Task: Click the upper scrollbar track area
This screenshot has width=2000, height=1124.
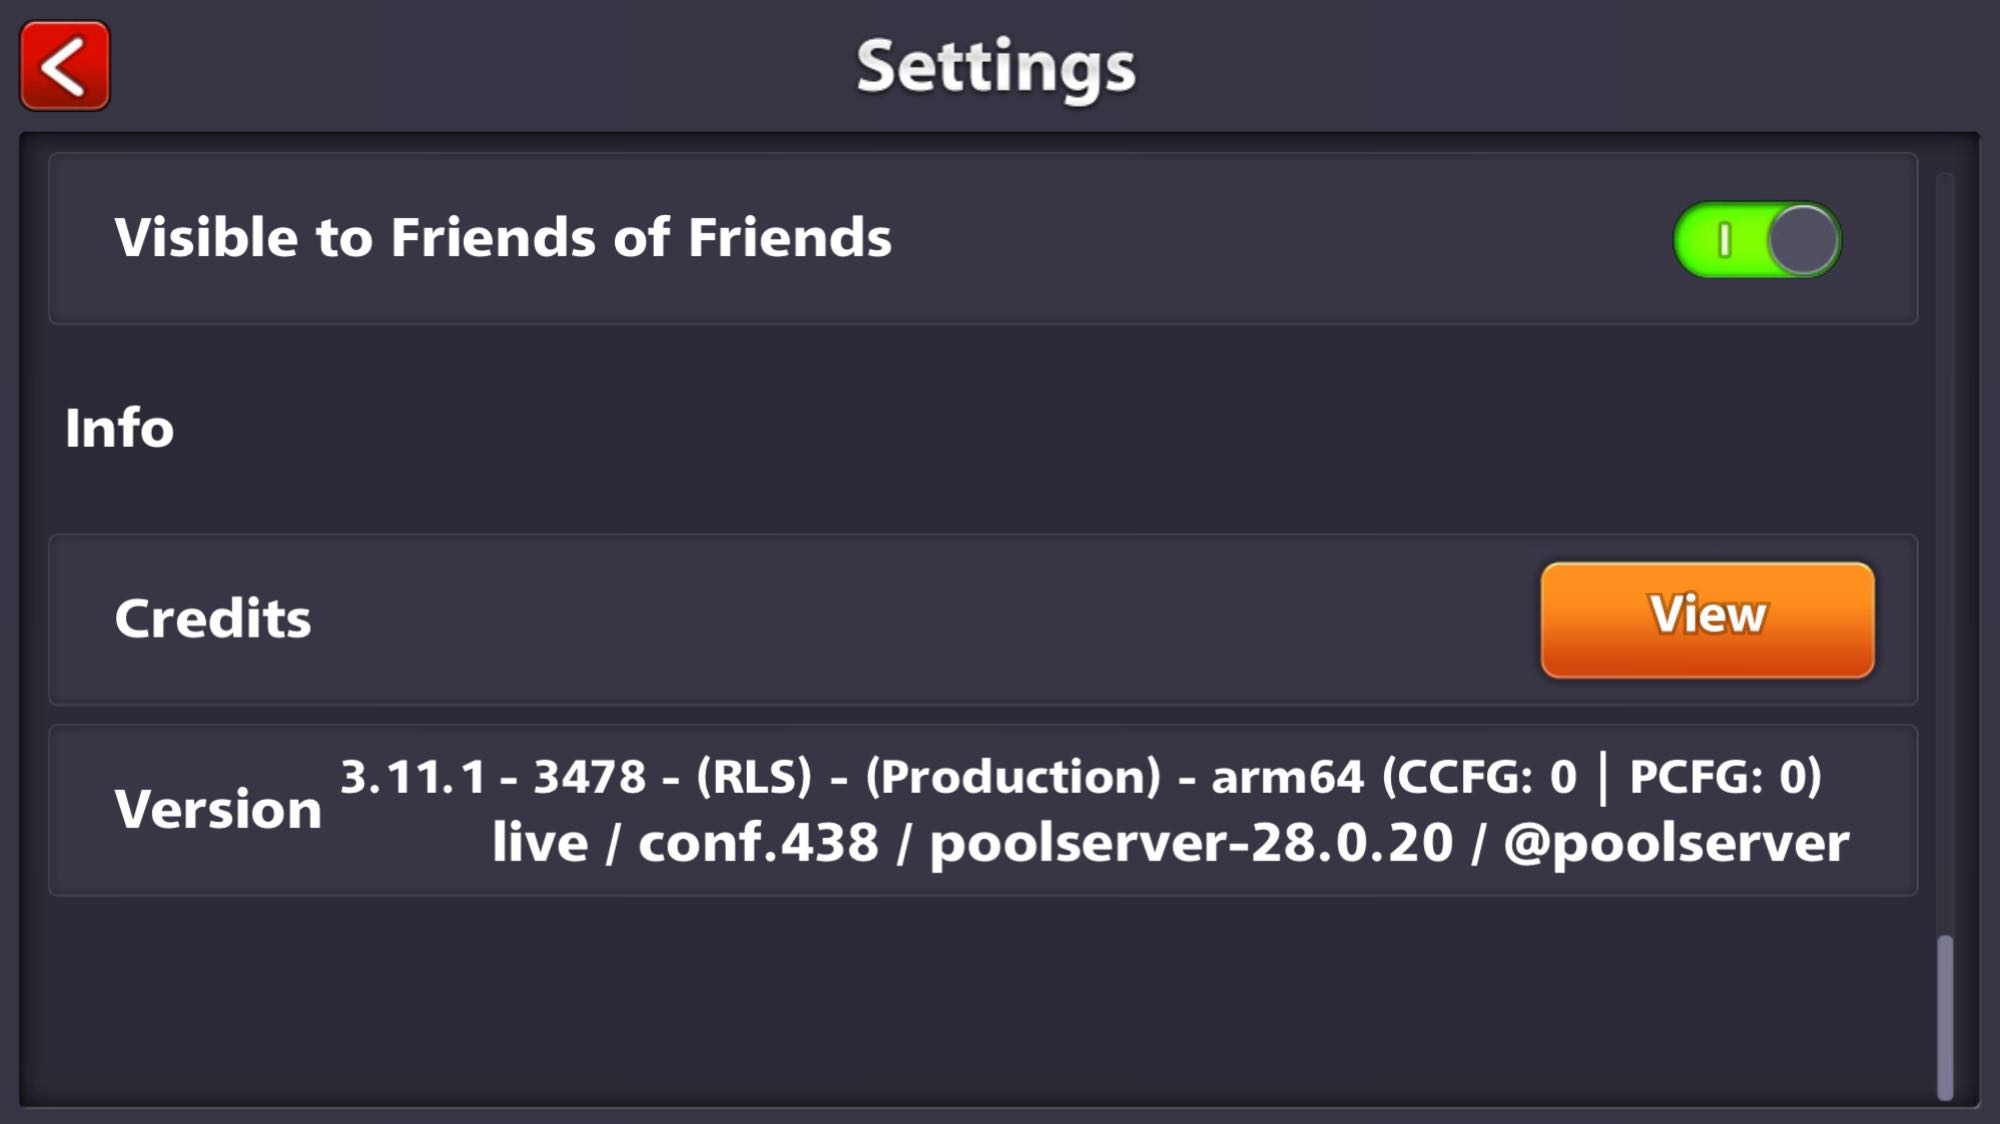Action: tap(1945, 500)
